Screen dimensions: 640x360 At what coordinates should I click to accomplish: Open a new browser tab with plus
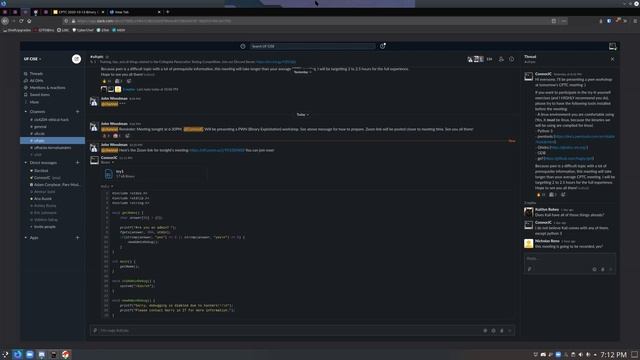tap(168, 12)
